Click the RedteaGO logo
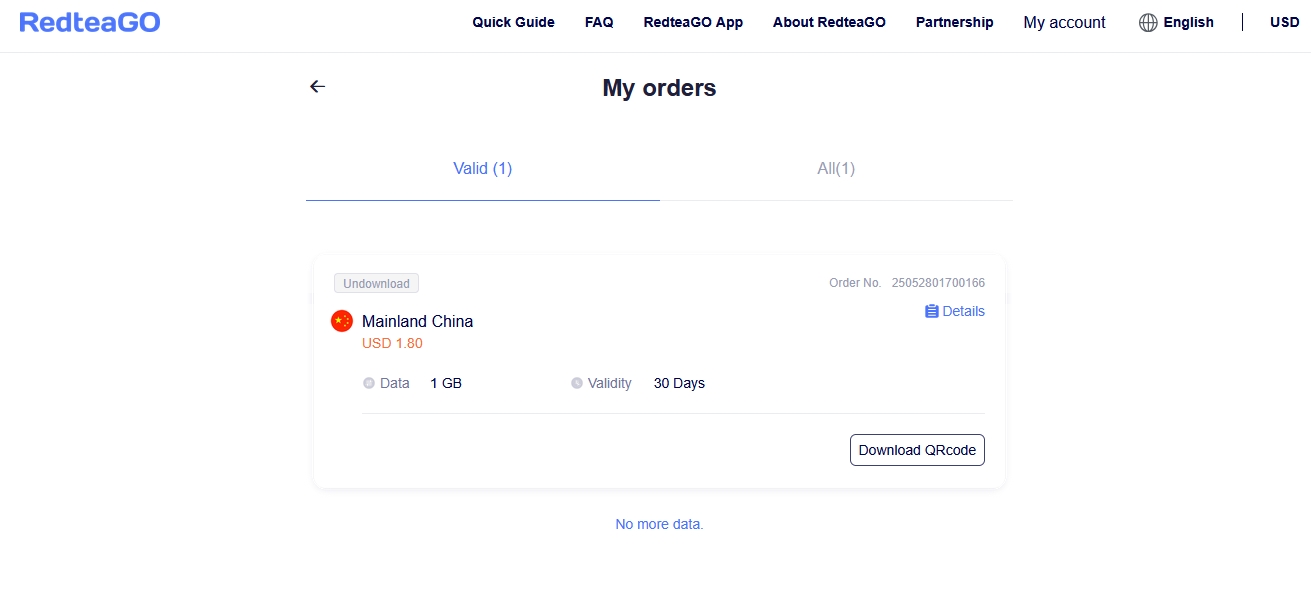 [90, 22]
